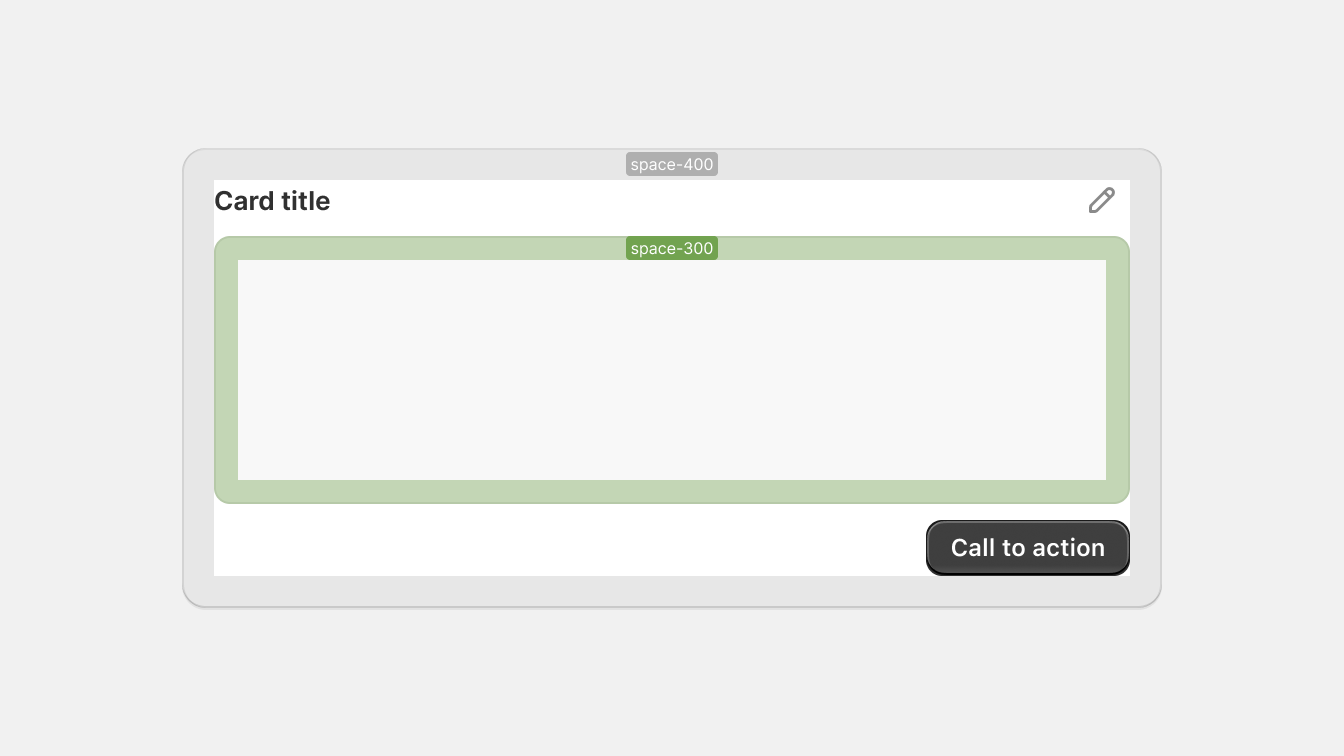Click the space-400 label badge
1344x756 pixels.
pyautogui.click(x=672, y=164)
